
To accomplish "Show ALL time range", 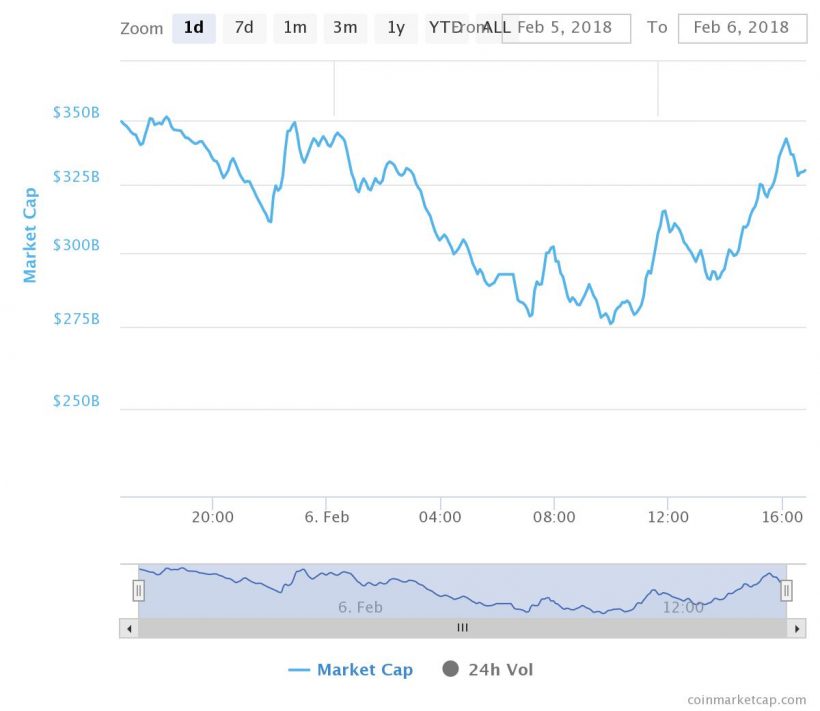I will (x=497, y=28).
